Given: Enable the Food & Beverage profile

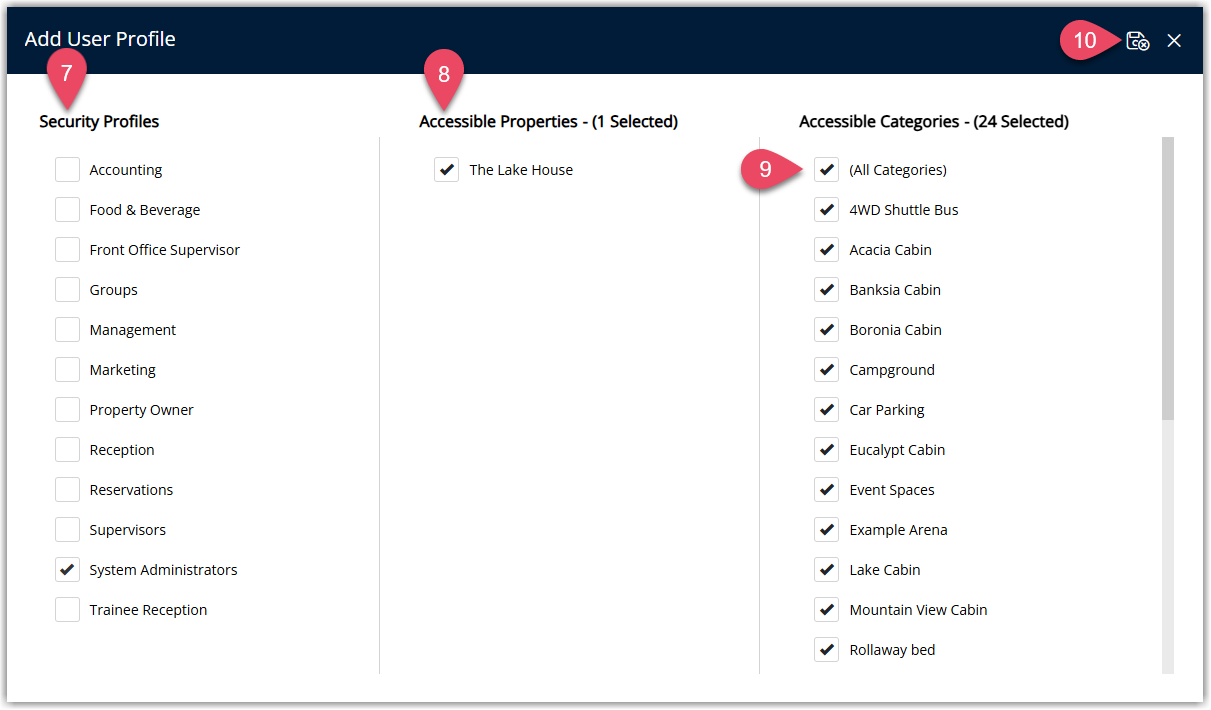Looking at the screenshot, I should click(67, 209).
